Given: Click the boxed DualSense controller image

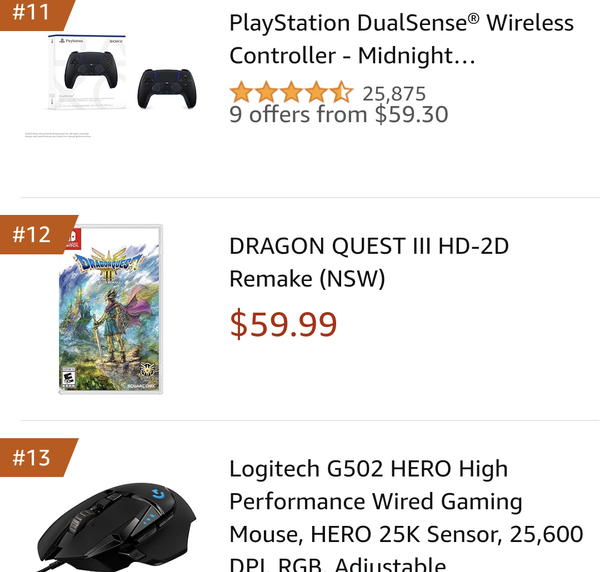Looking at the screenshot, I should coord(88,72).
